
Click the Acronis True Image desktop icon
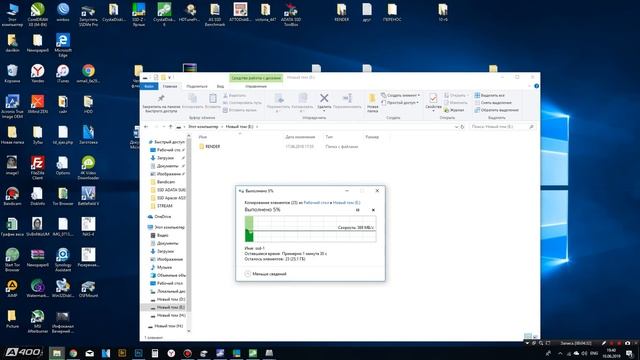pyautogui.click(x=12, y=106)
